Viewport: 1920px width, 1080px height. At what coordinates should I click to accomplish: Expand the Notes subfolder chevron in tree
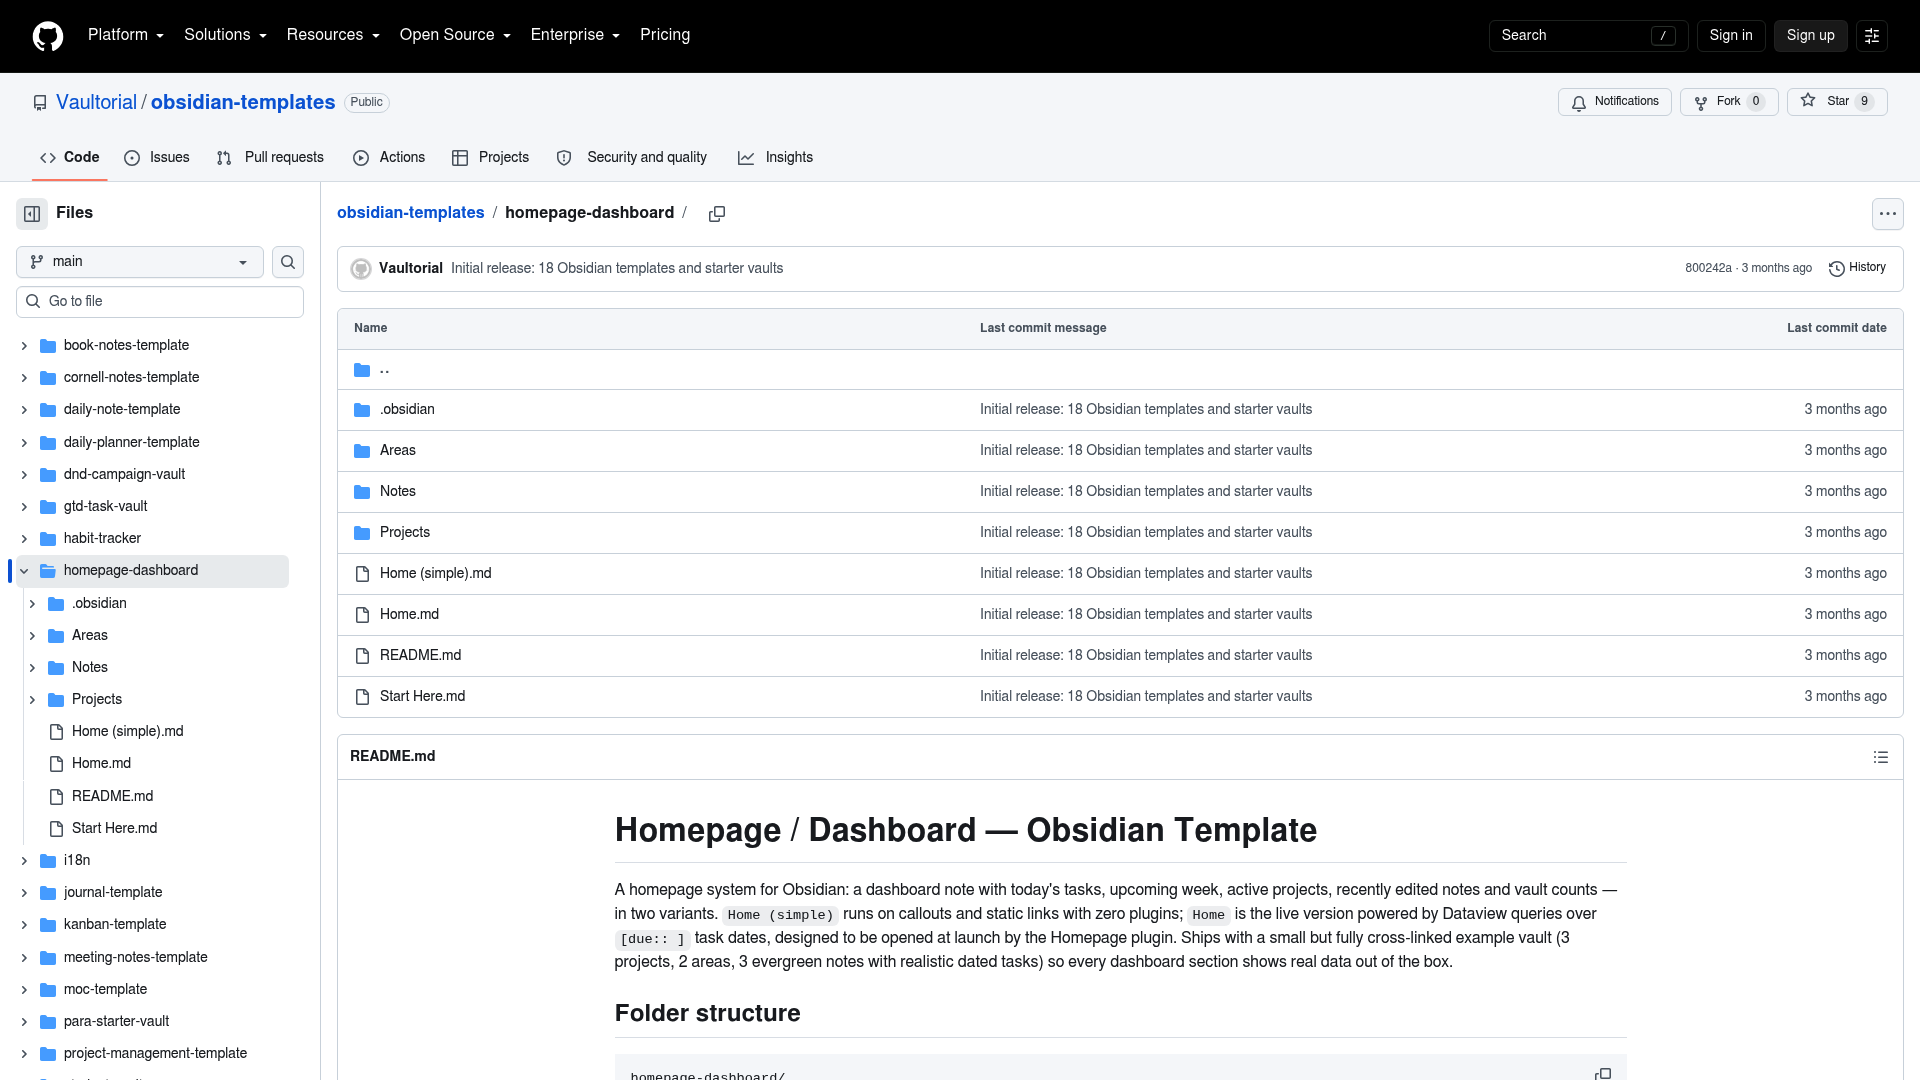(x=32, y=668)
